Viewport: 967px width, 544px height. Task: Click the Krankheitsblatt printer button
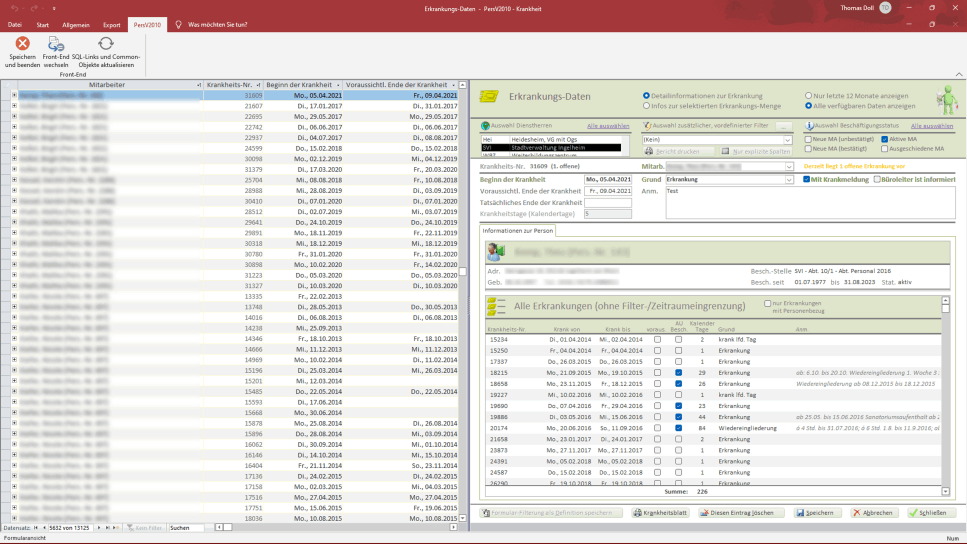tap(661, 513)
